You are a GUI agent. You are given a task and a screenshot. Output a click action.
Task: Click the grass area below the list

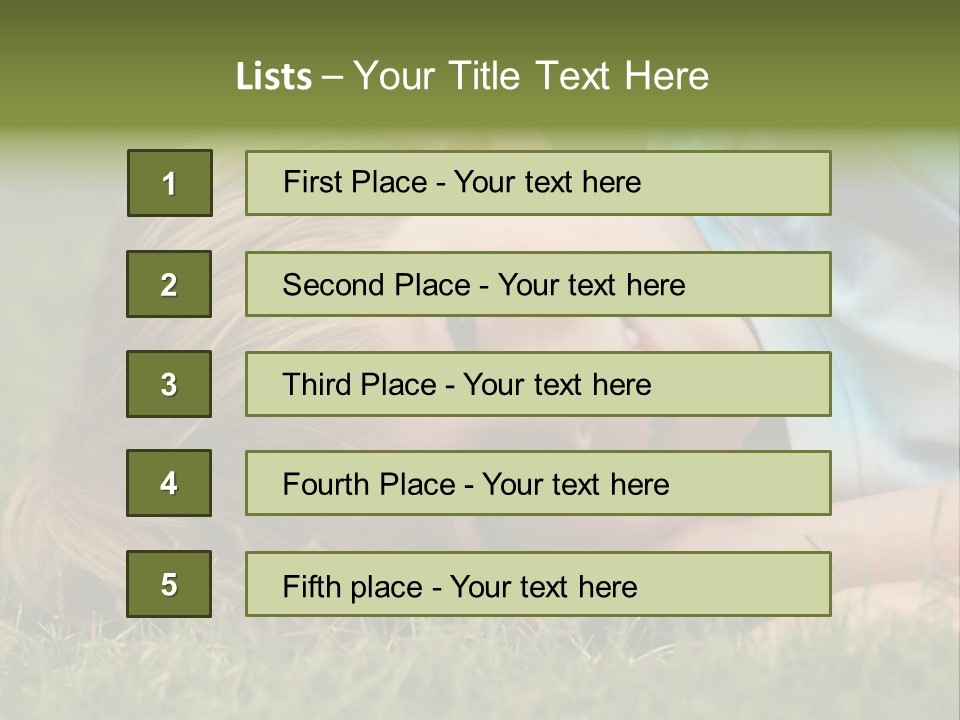pos(480,670)
